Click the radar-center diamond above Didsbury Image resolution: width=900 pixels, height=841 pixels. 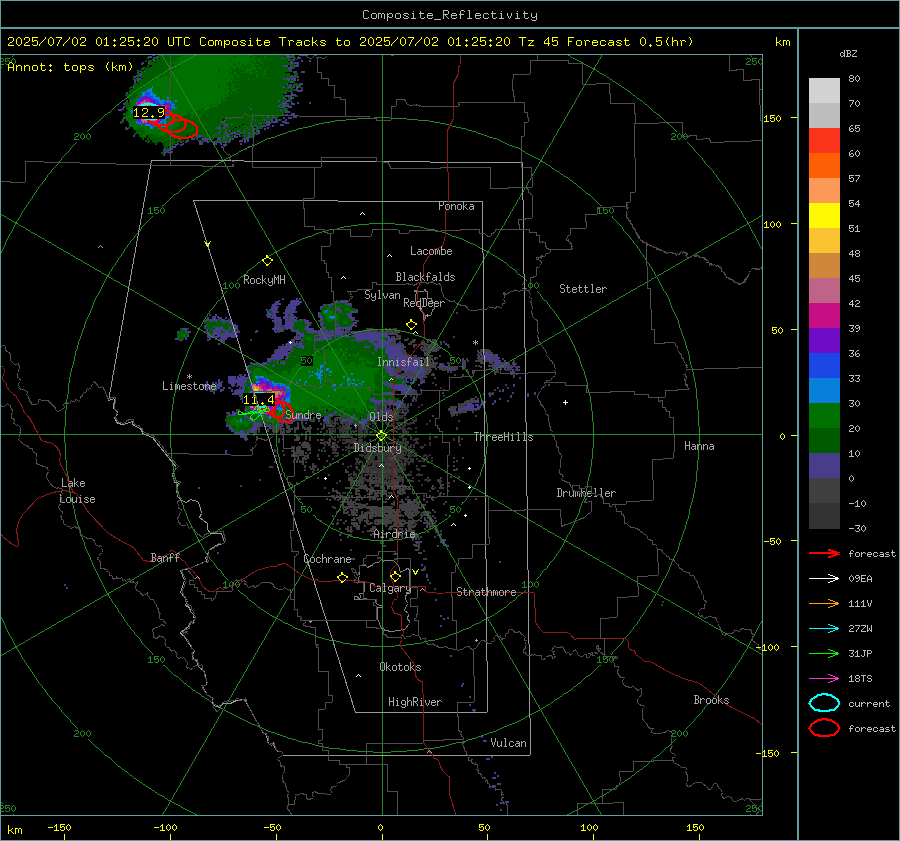coord(381,436)
